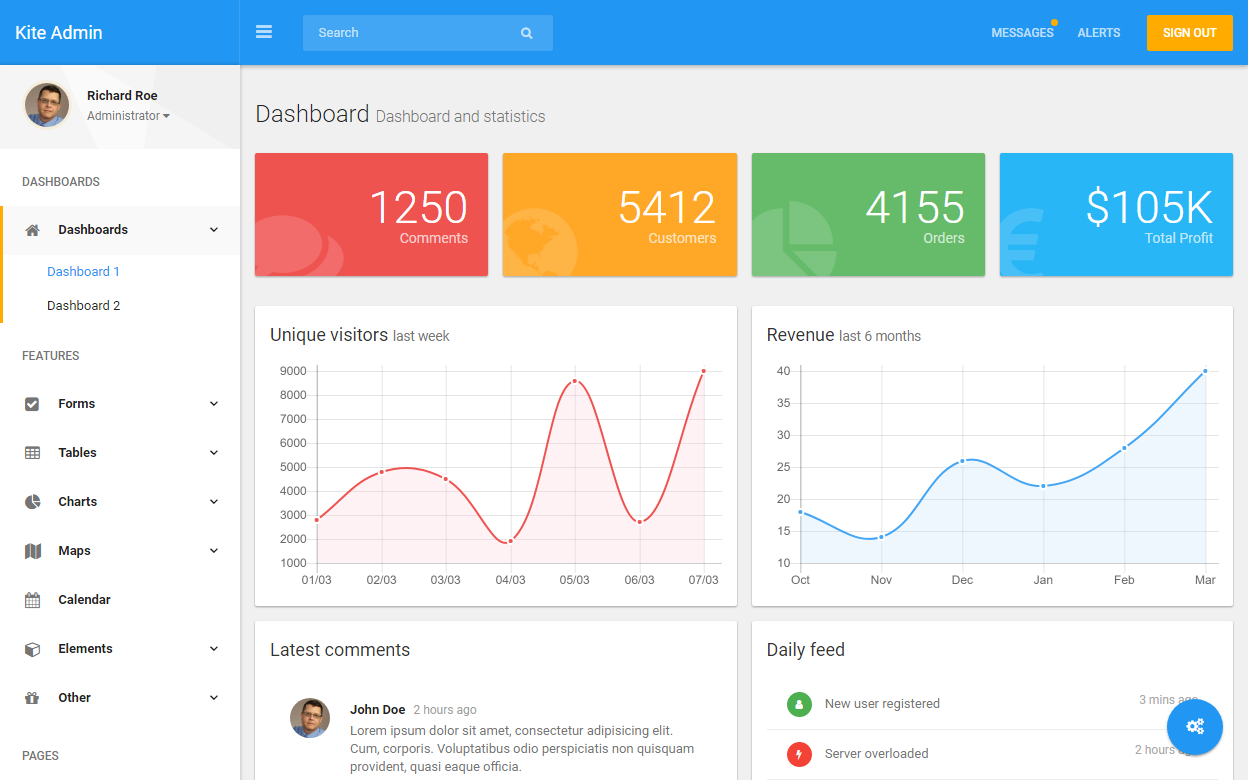This screenshot has height=780, width=1248.
Task: Click the 'New user registered' feed text
Action: click(x=882, y=704)
